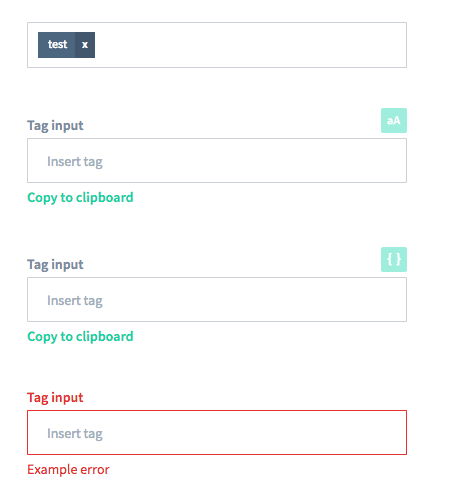The height and width of the screenshot is (496, 453).
Task: Toggle the aA case option icon
Action: pyautogui.click(x=394, y=120)
